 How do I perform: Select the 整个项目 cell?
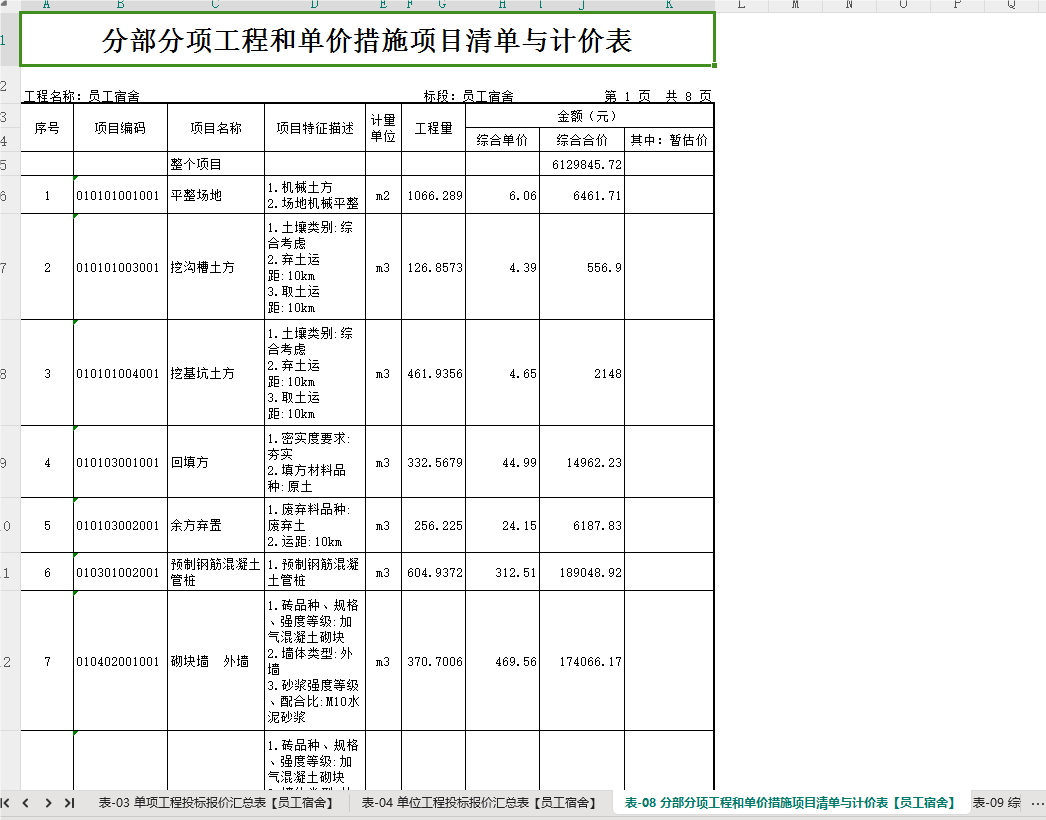coord(215,164)
